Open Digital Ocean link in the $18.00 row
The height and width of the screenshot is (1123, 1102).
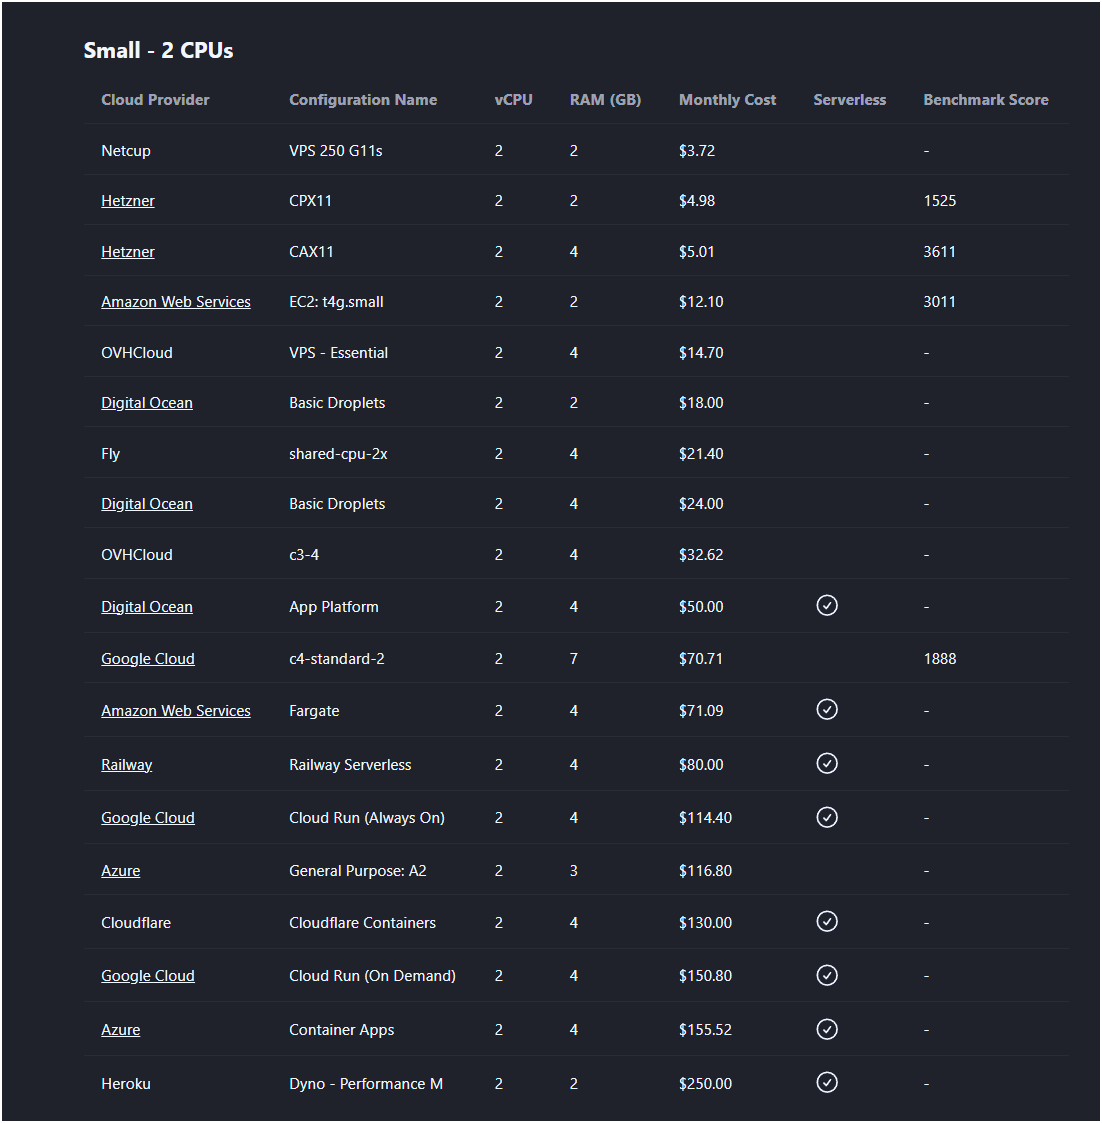(147, 403)
